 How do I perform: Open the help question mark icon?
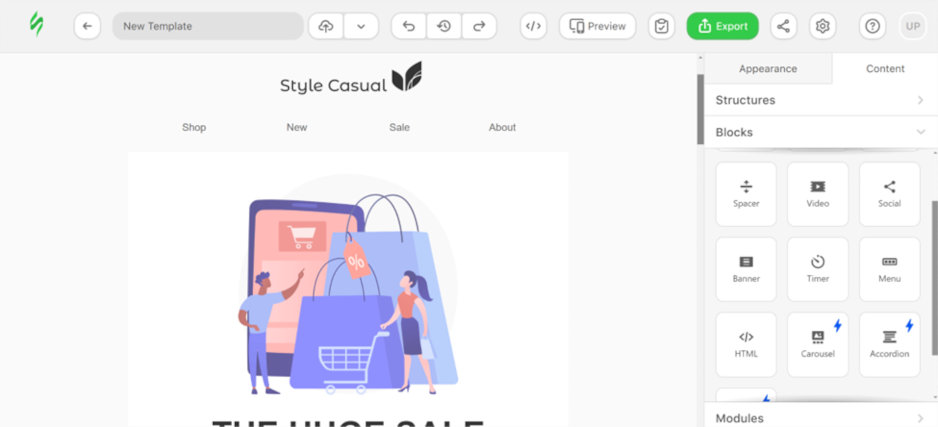(872, 26)
